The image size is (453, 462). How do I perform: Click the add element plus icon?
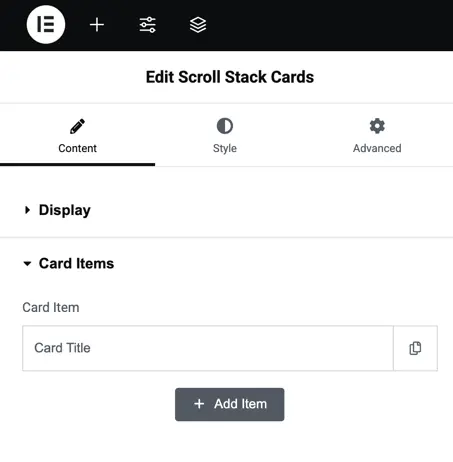point(97,25)
